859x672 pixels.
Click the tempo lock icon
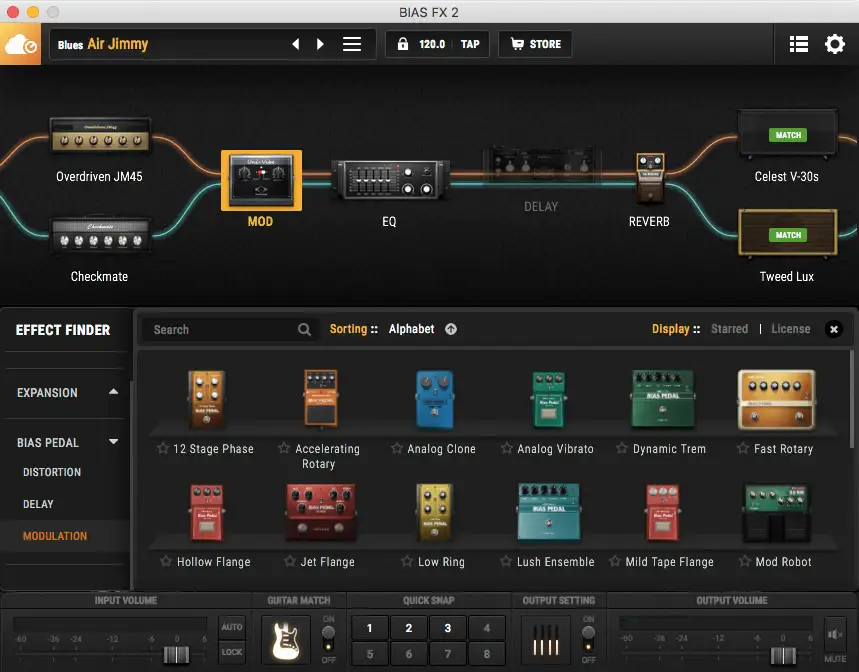coord(403,45)
